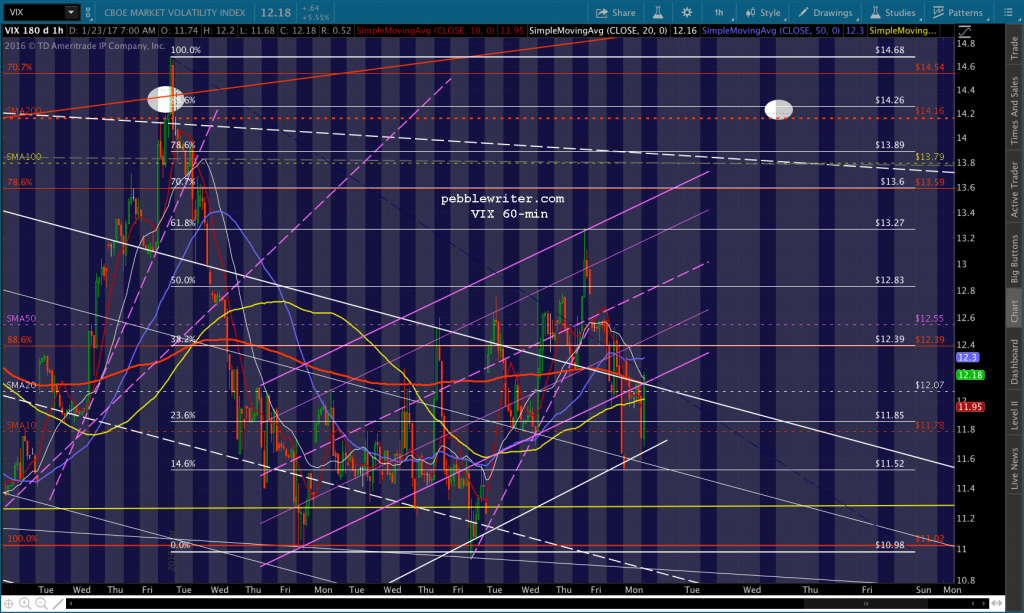Click the SMA200 line label on left
Screen dimensions: 1024x613
click(24, 111)
